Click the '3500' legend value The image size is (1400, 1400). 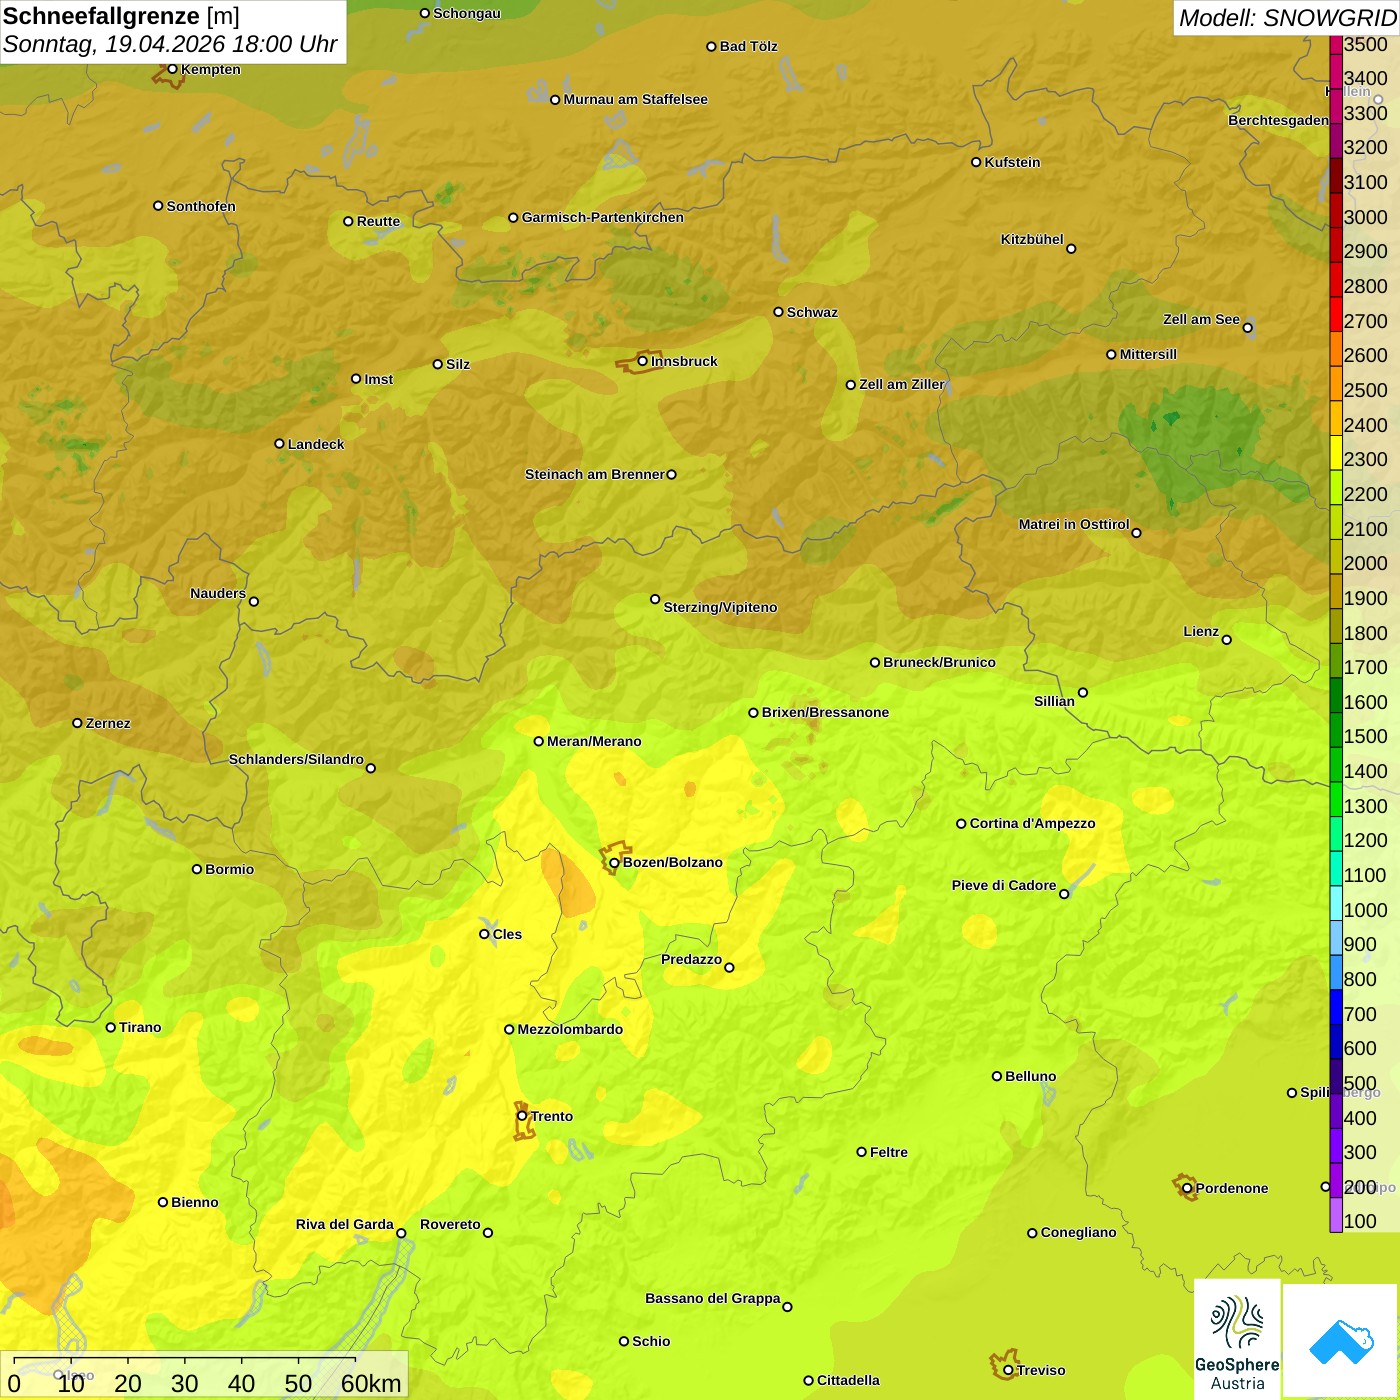[x=1366, y=44]
